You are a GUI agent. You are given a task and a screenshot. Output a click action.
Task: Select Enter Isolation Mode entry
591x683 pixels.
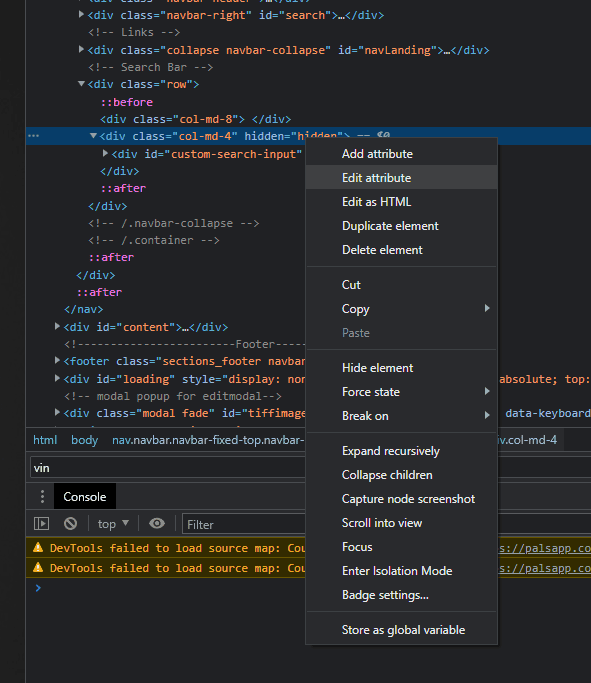[x=401, y=571]
